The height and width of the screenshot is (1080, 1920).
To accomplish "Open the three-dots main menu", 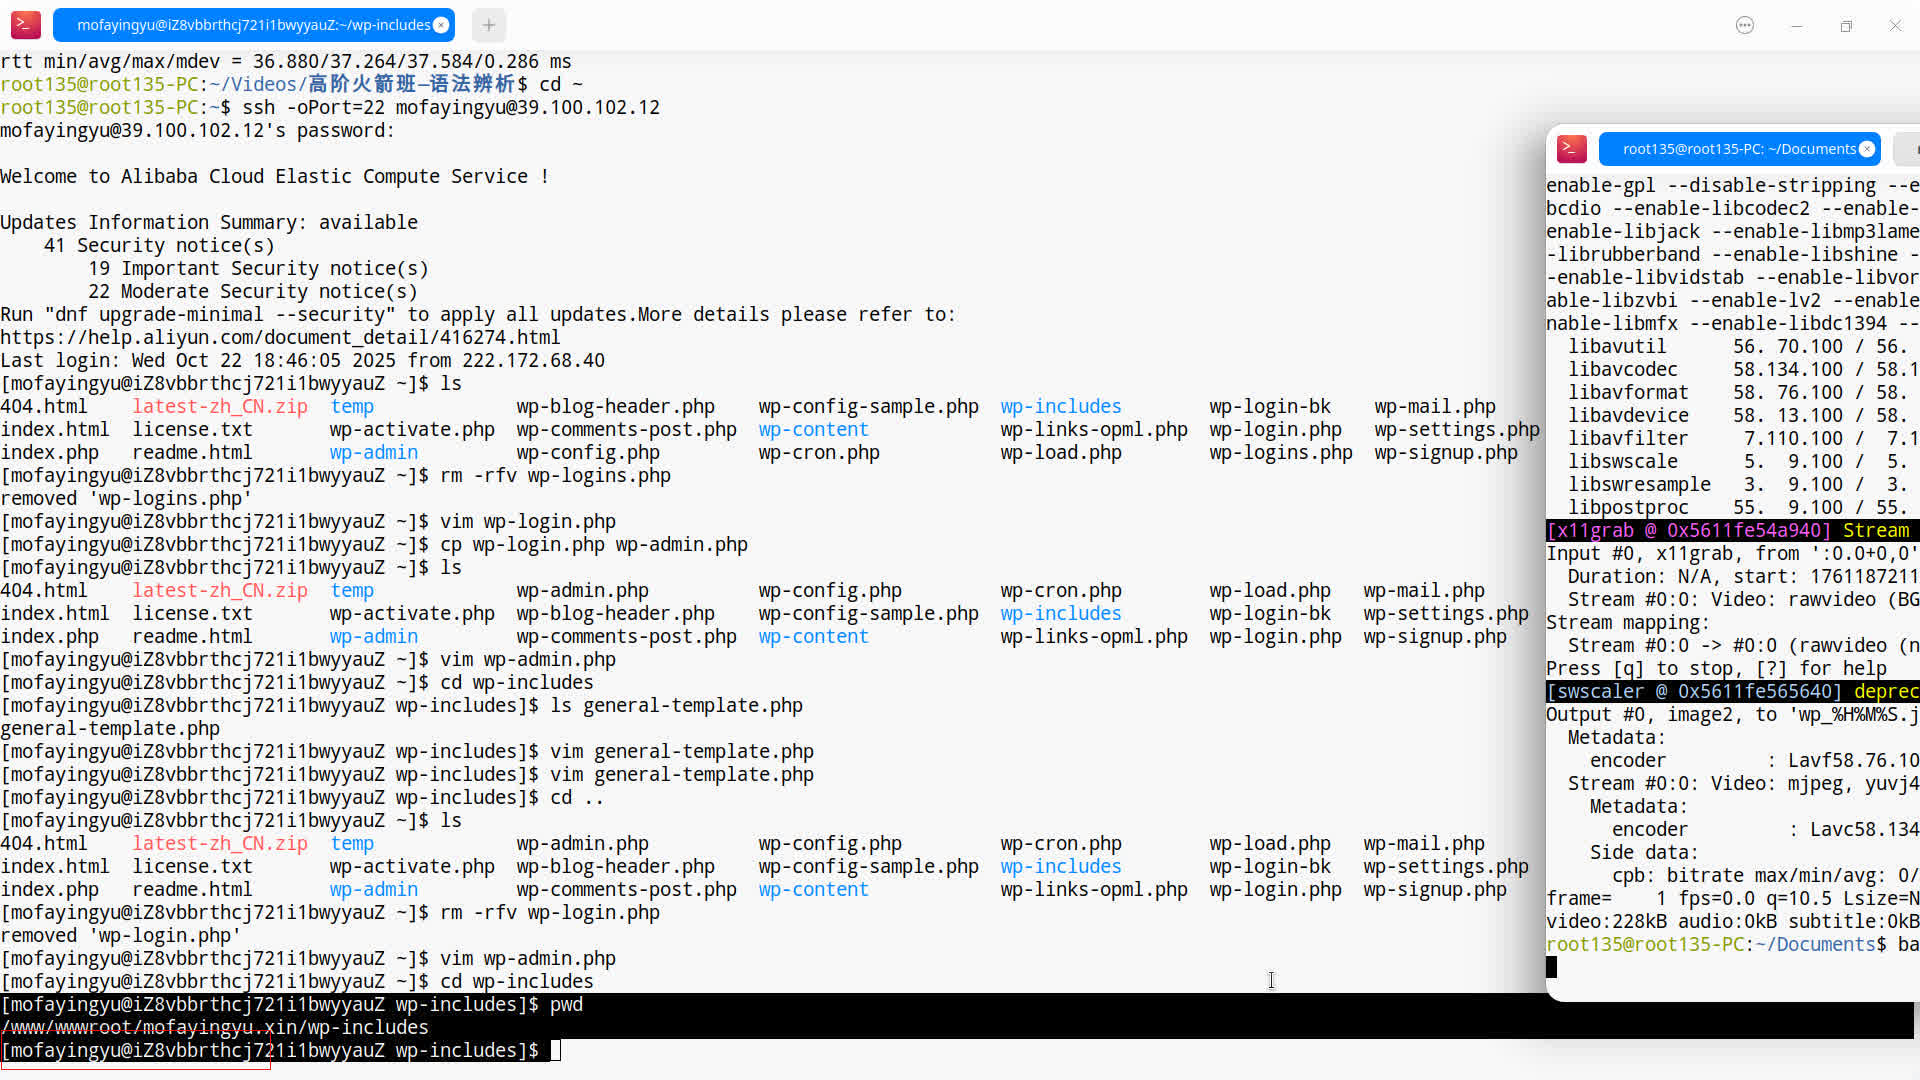I will coord(1745,25).
